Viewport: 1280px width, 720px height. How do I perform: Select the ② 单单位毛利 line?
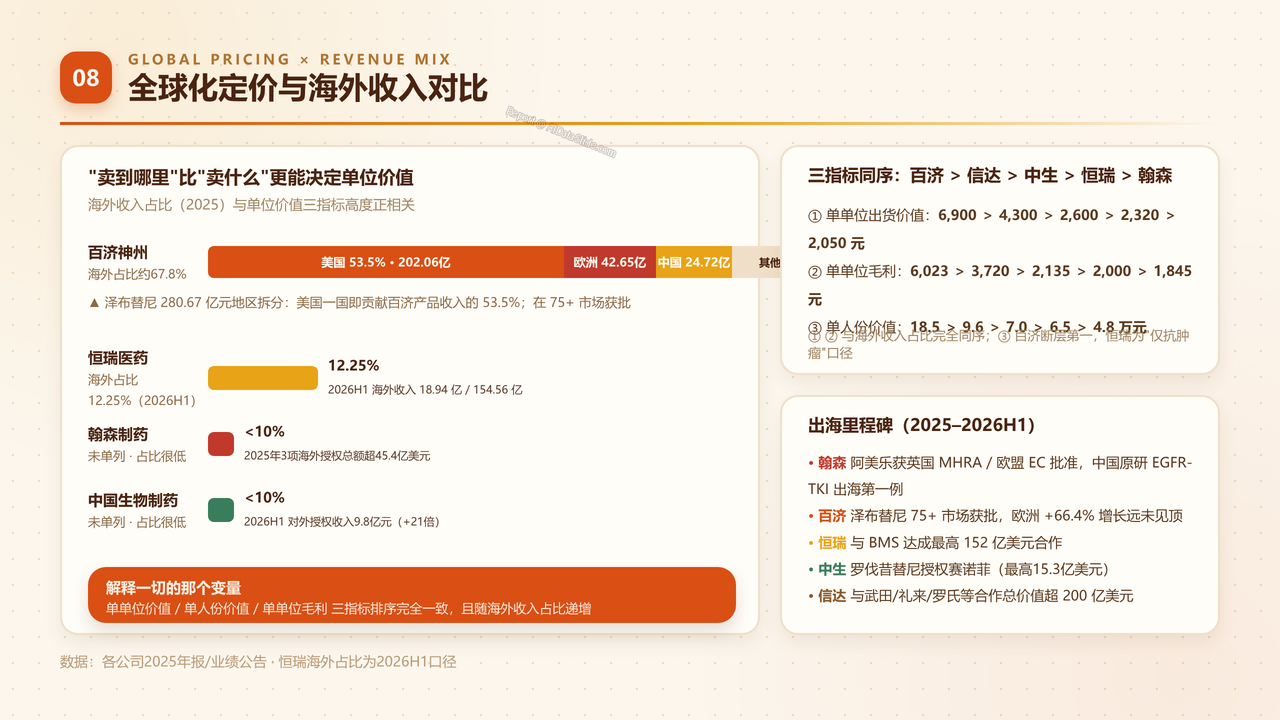(x=1000, y=285)
